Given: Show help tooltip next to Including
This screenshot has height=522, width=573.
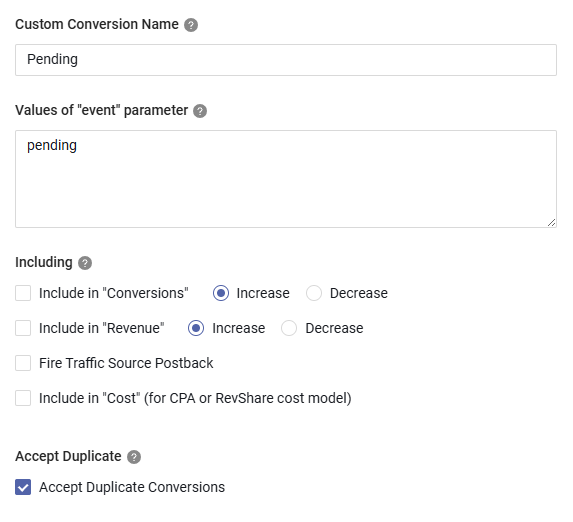Looking at the screenshot, I should pyautogui.click(x=85, y=263).
